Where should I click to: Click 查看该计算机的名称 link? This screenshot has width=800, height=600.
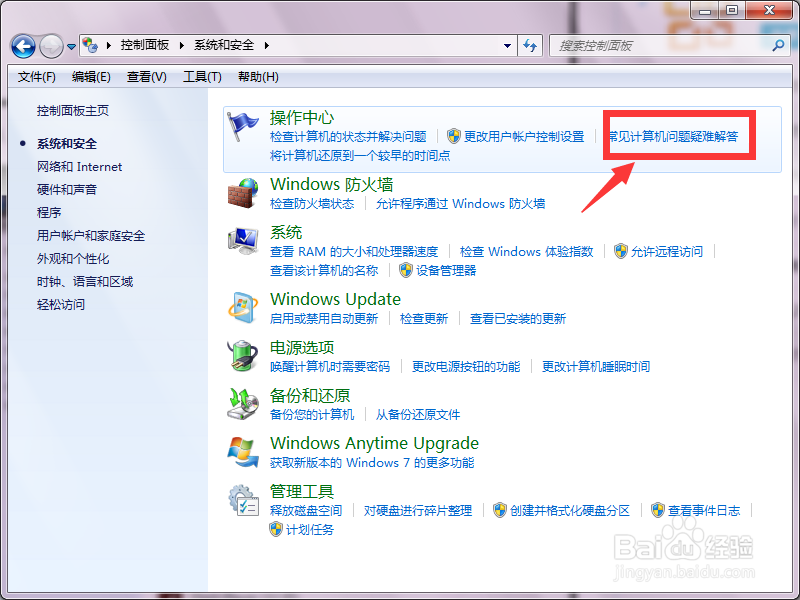tap(324, 270)
